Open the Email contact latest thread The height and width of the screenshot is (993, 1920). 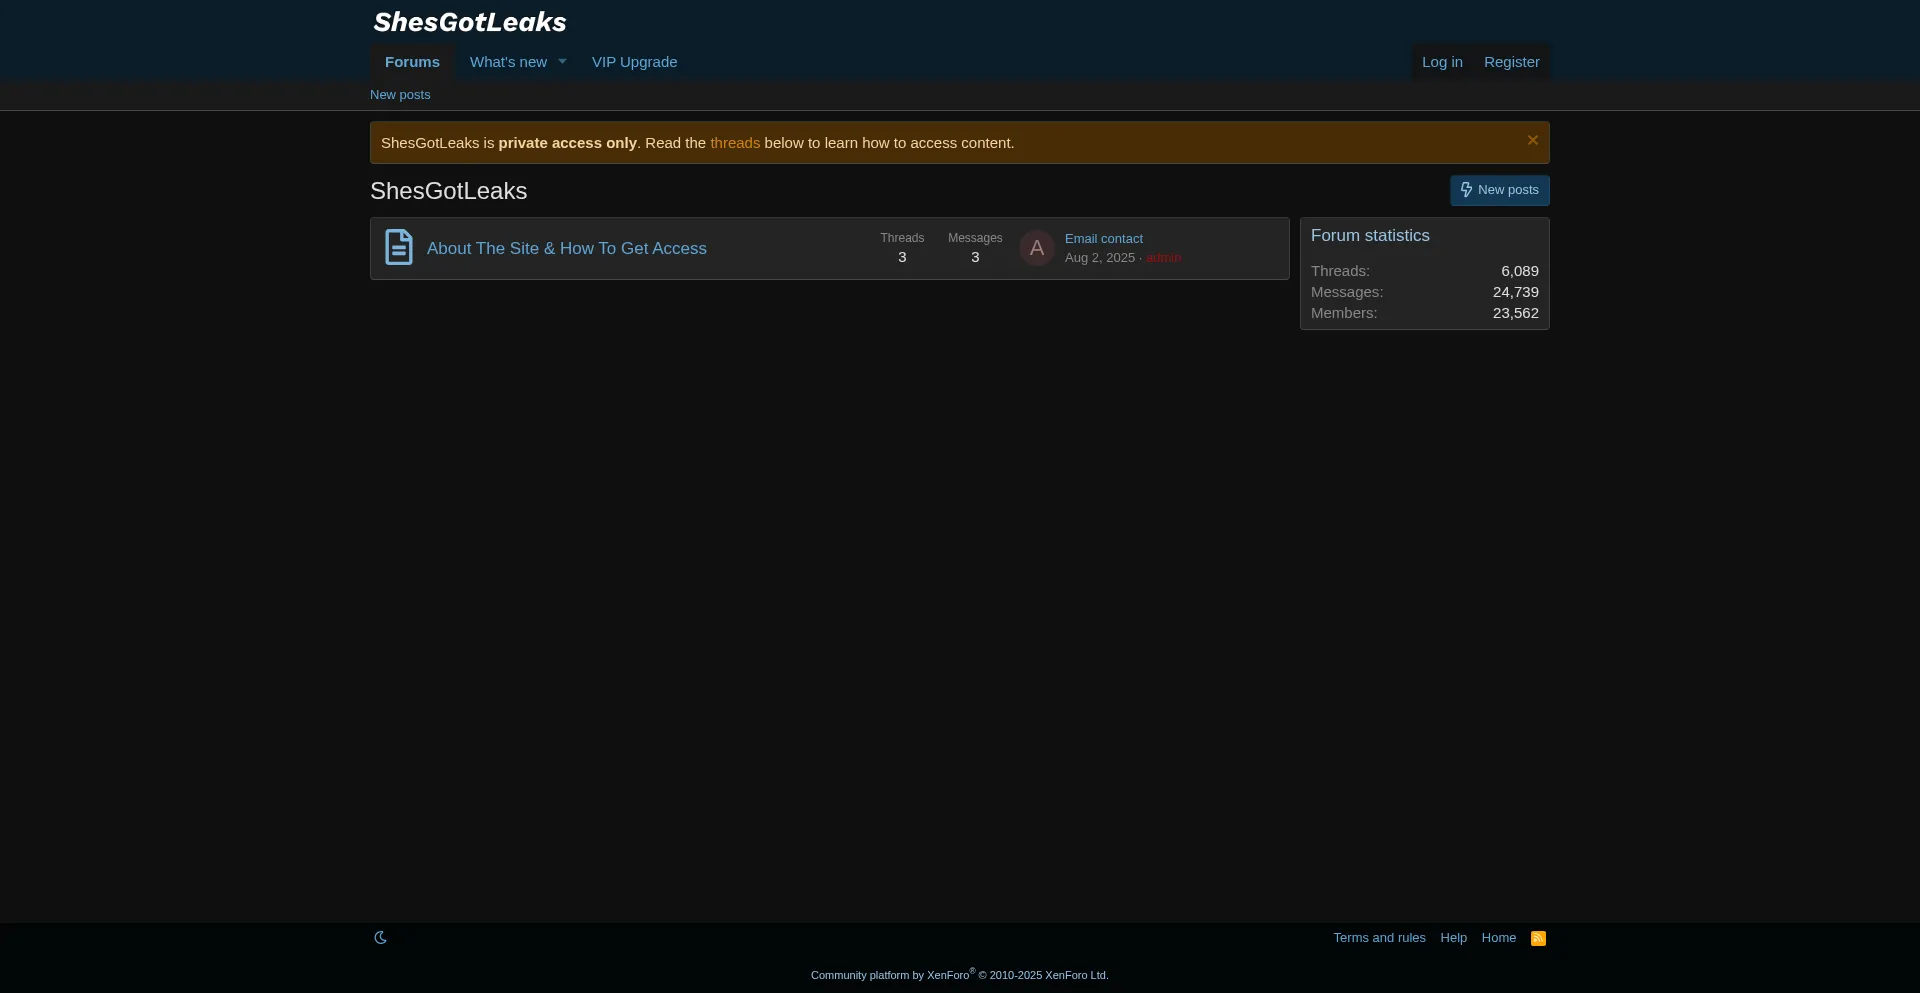tap(1103, 239)
